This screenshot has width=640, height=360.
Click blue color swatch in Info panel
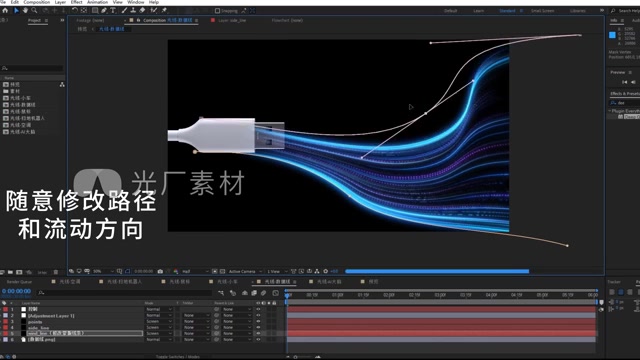pyautogui.click(x=612, y=35)
